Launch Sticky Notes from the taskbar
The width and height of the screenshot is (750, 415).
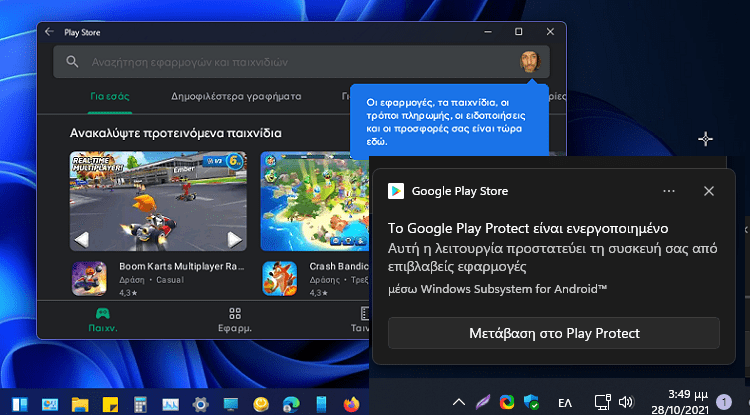[x=110, y=404]
